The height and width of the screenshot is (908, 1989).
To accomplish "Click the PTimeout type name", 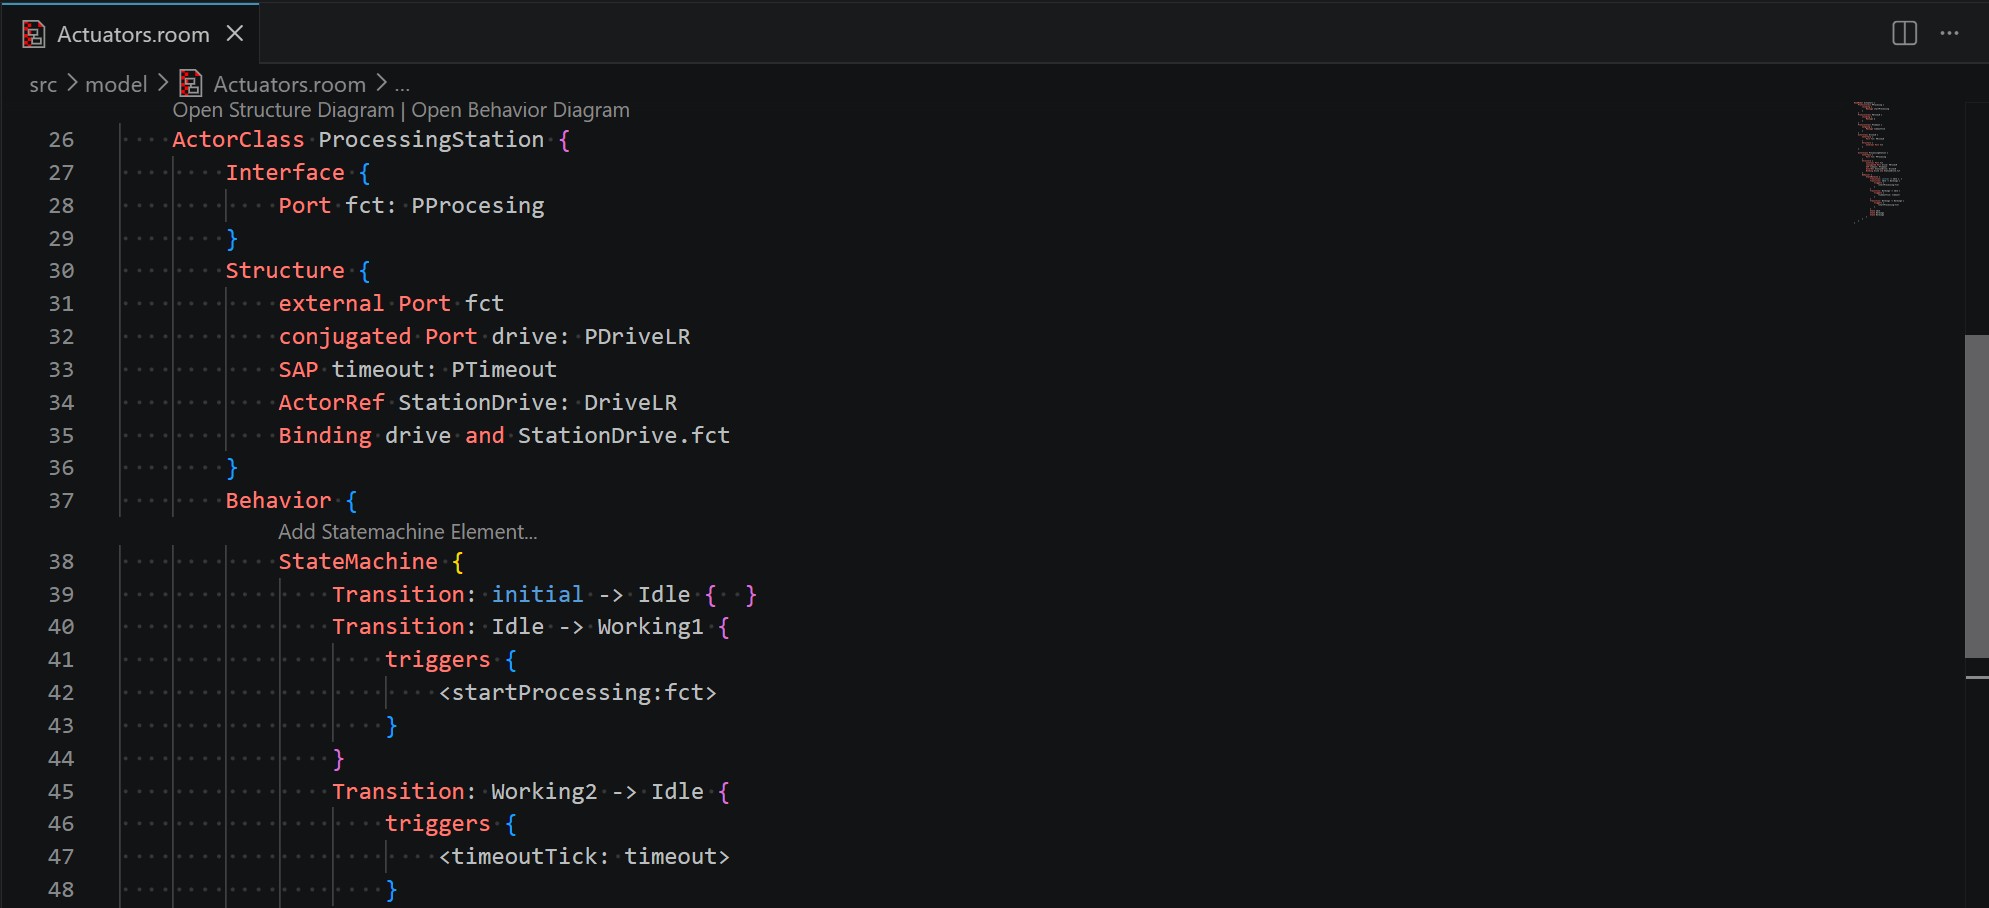I will pos(504,370).
